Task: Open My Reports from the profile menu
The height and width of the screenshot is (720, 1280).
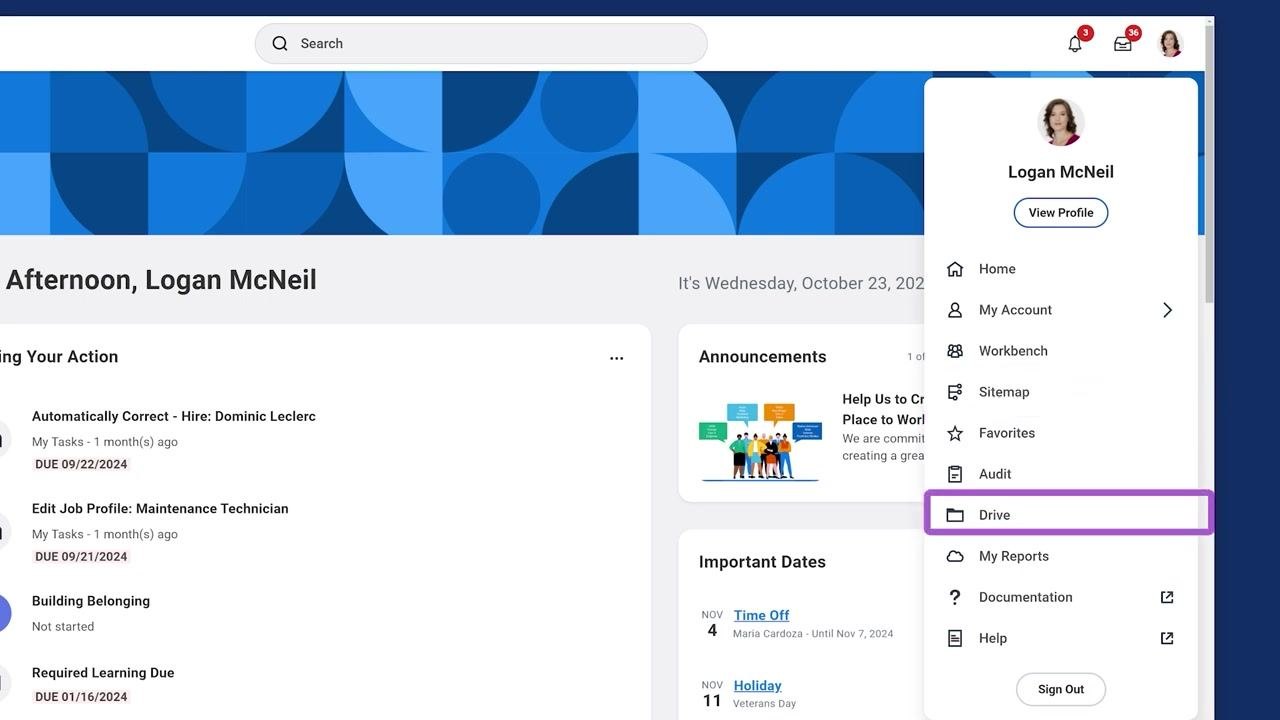Action: 1061,556
